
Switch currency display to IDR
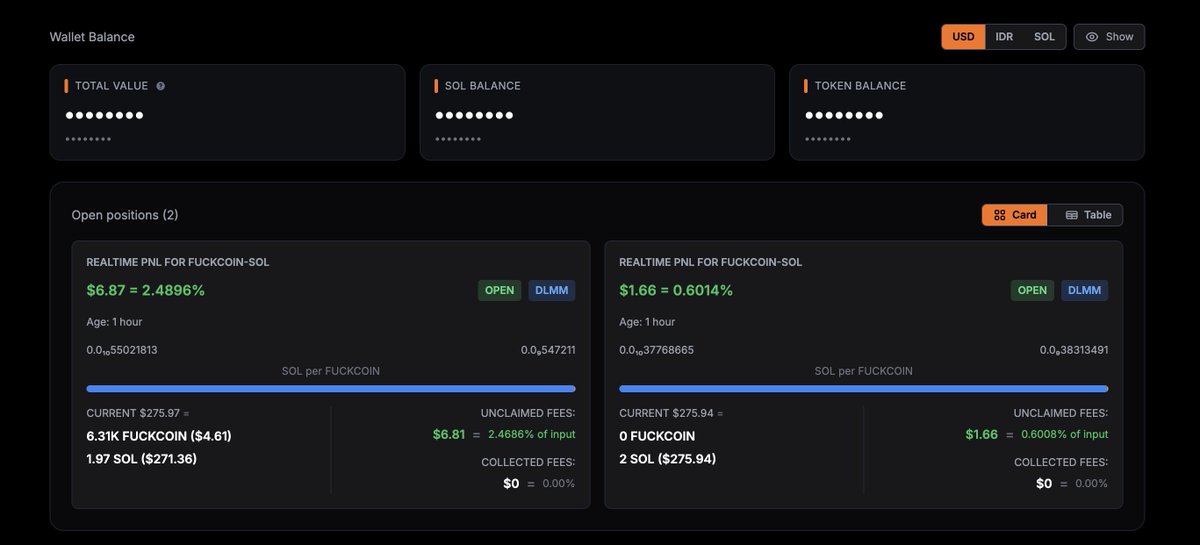click(x=1004, y=37)
